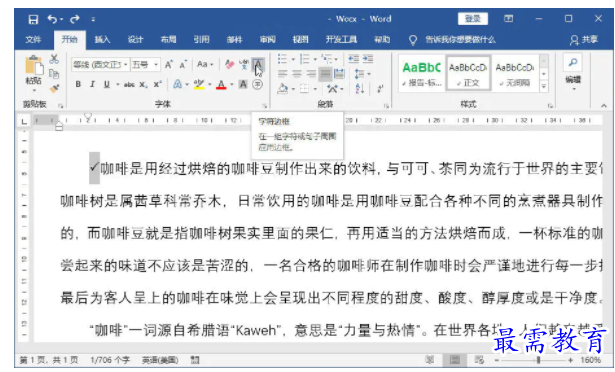Show or hide paragraph marks

380,89
